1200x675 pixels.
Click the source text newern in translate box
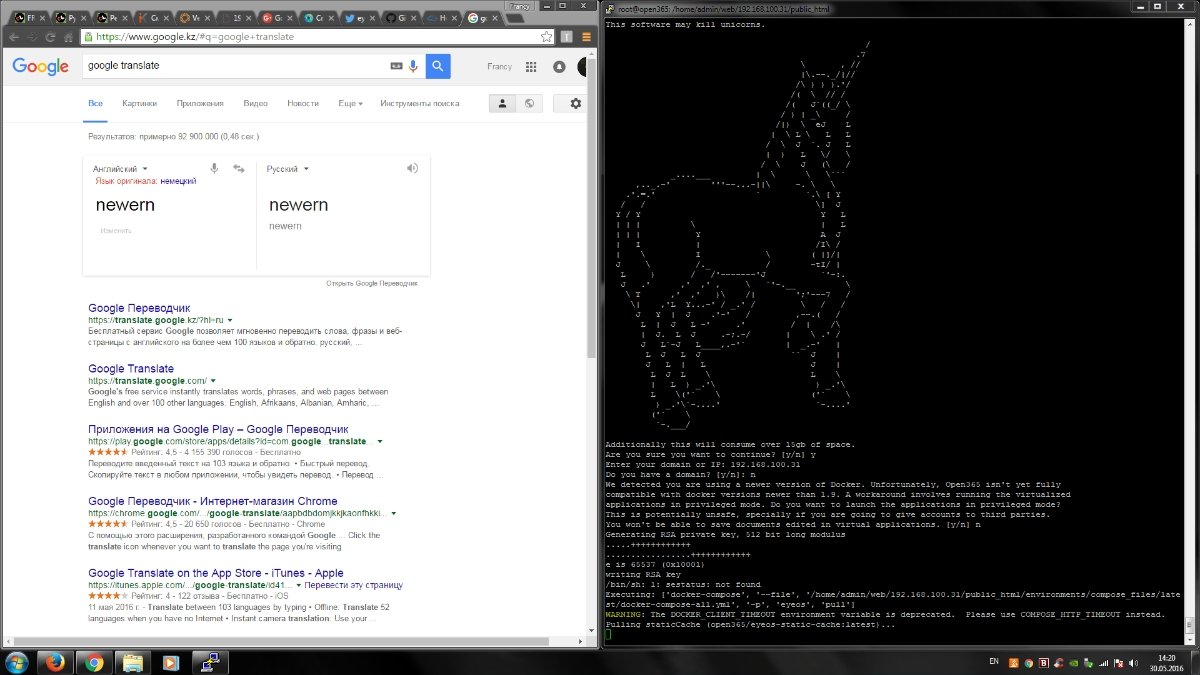[x=125, y=204]
